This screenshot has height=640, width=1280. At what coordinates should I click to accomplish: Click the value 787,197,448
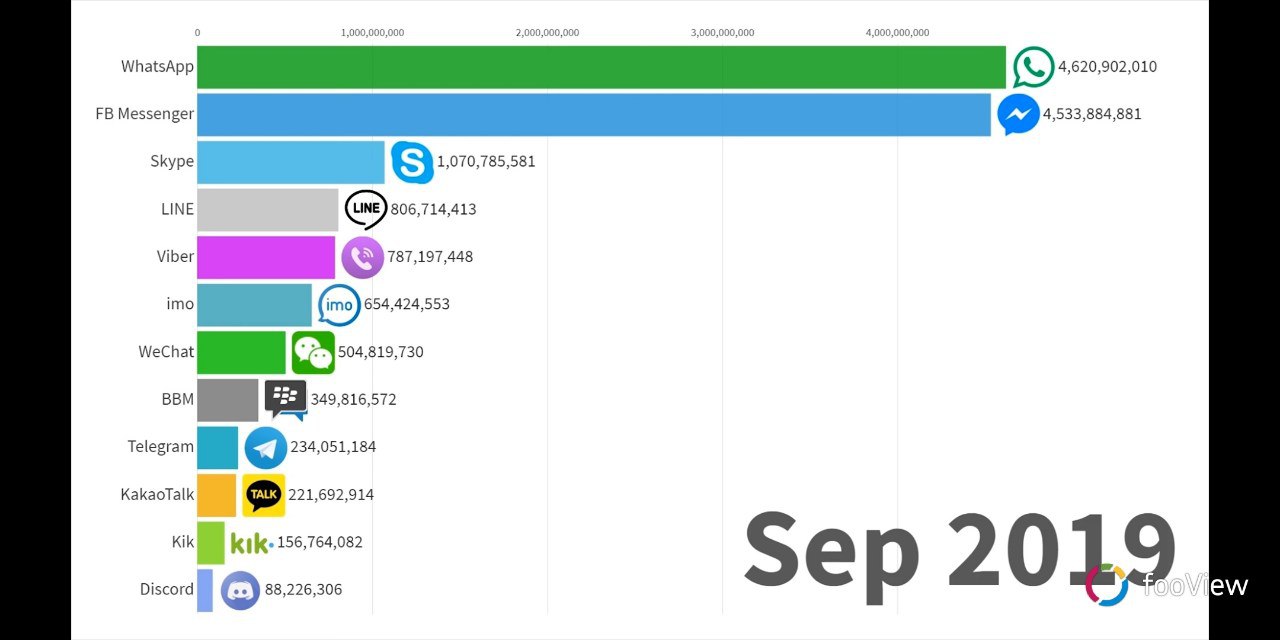tap(430, 257)
